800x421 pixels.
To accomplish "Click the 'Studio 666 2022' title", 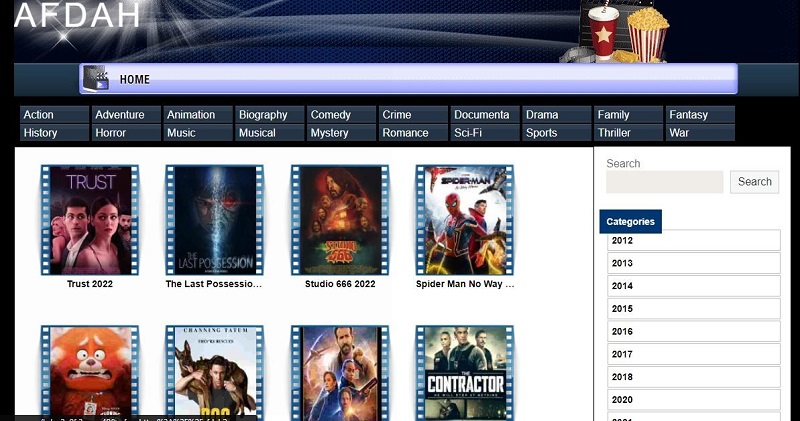I will click(340, 284).
